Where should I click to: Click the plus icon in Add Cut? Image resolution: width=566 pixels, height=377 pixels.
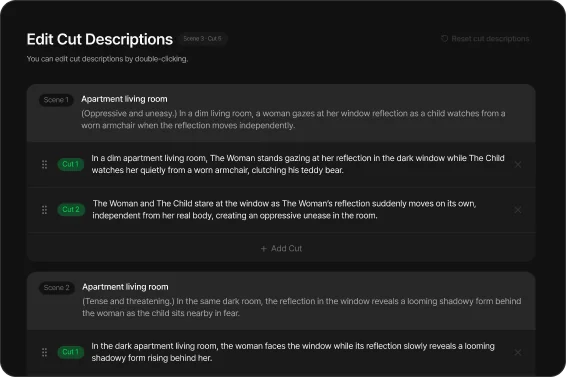click(x=264, y=248)
